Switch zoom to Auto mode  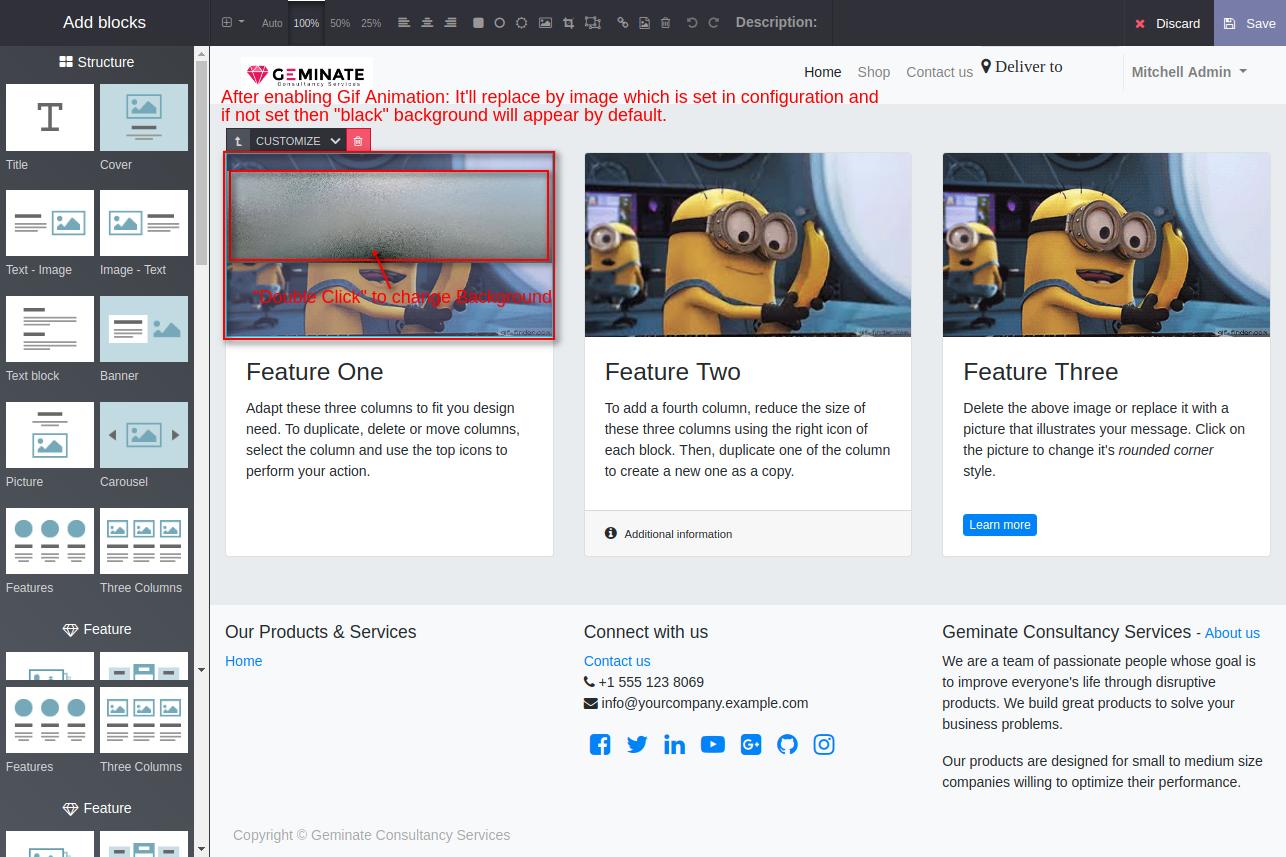coord(272,22)
